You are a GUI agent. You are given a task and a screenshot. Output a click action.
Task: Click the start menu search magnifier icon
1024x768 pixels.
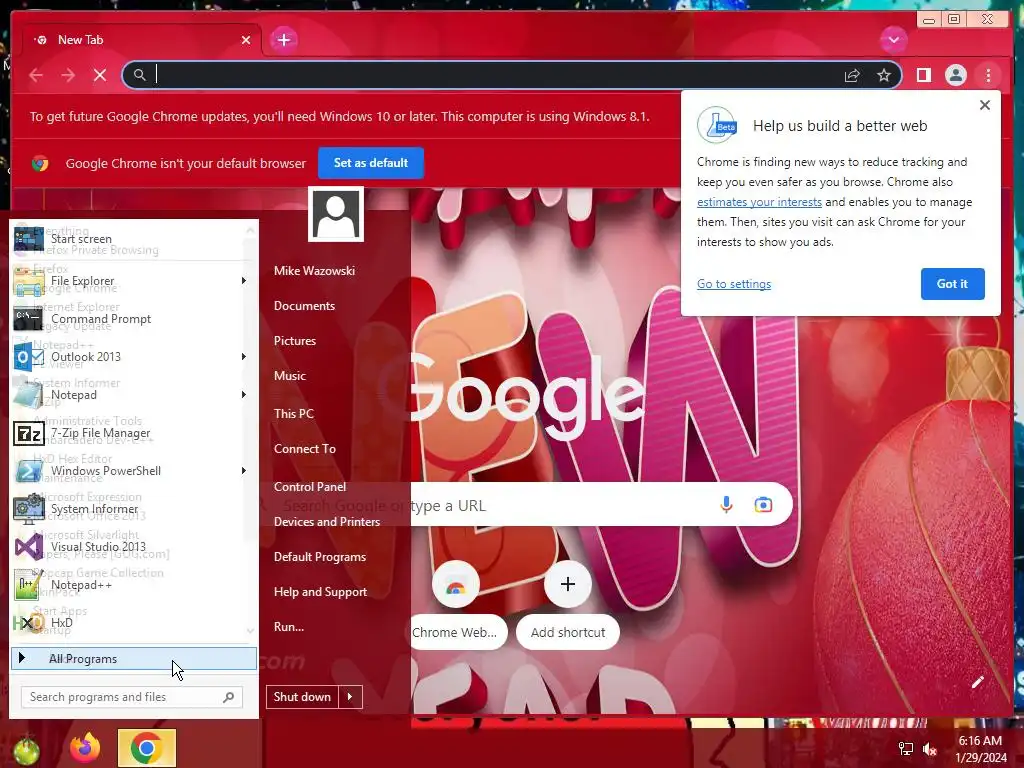point(229,697)
